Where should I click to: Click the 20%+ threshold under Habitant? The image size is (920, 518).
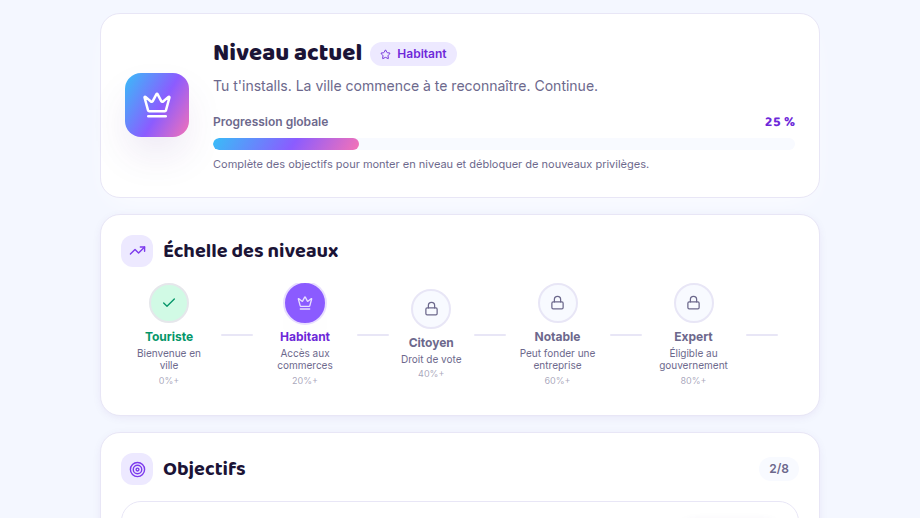coord(305,381)
